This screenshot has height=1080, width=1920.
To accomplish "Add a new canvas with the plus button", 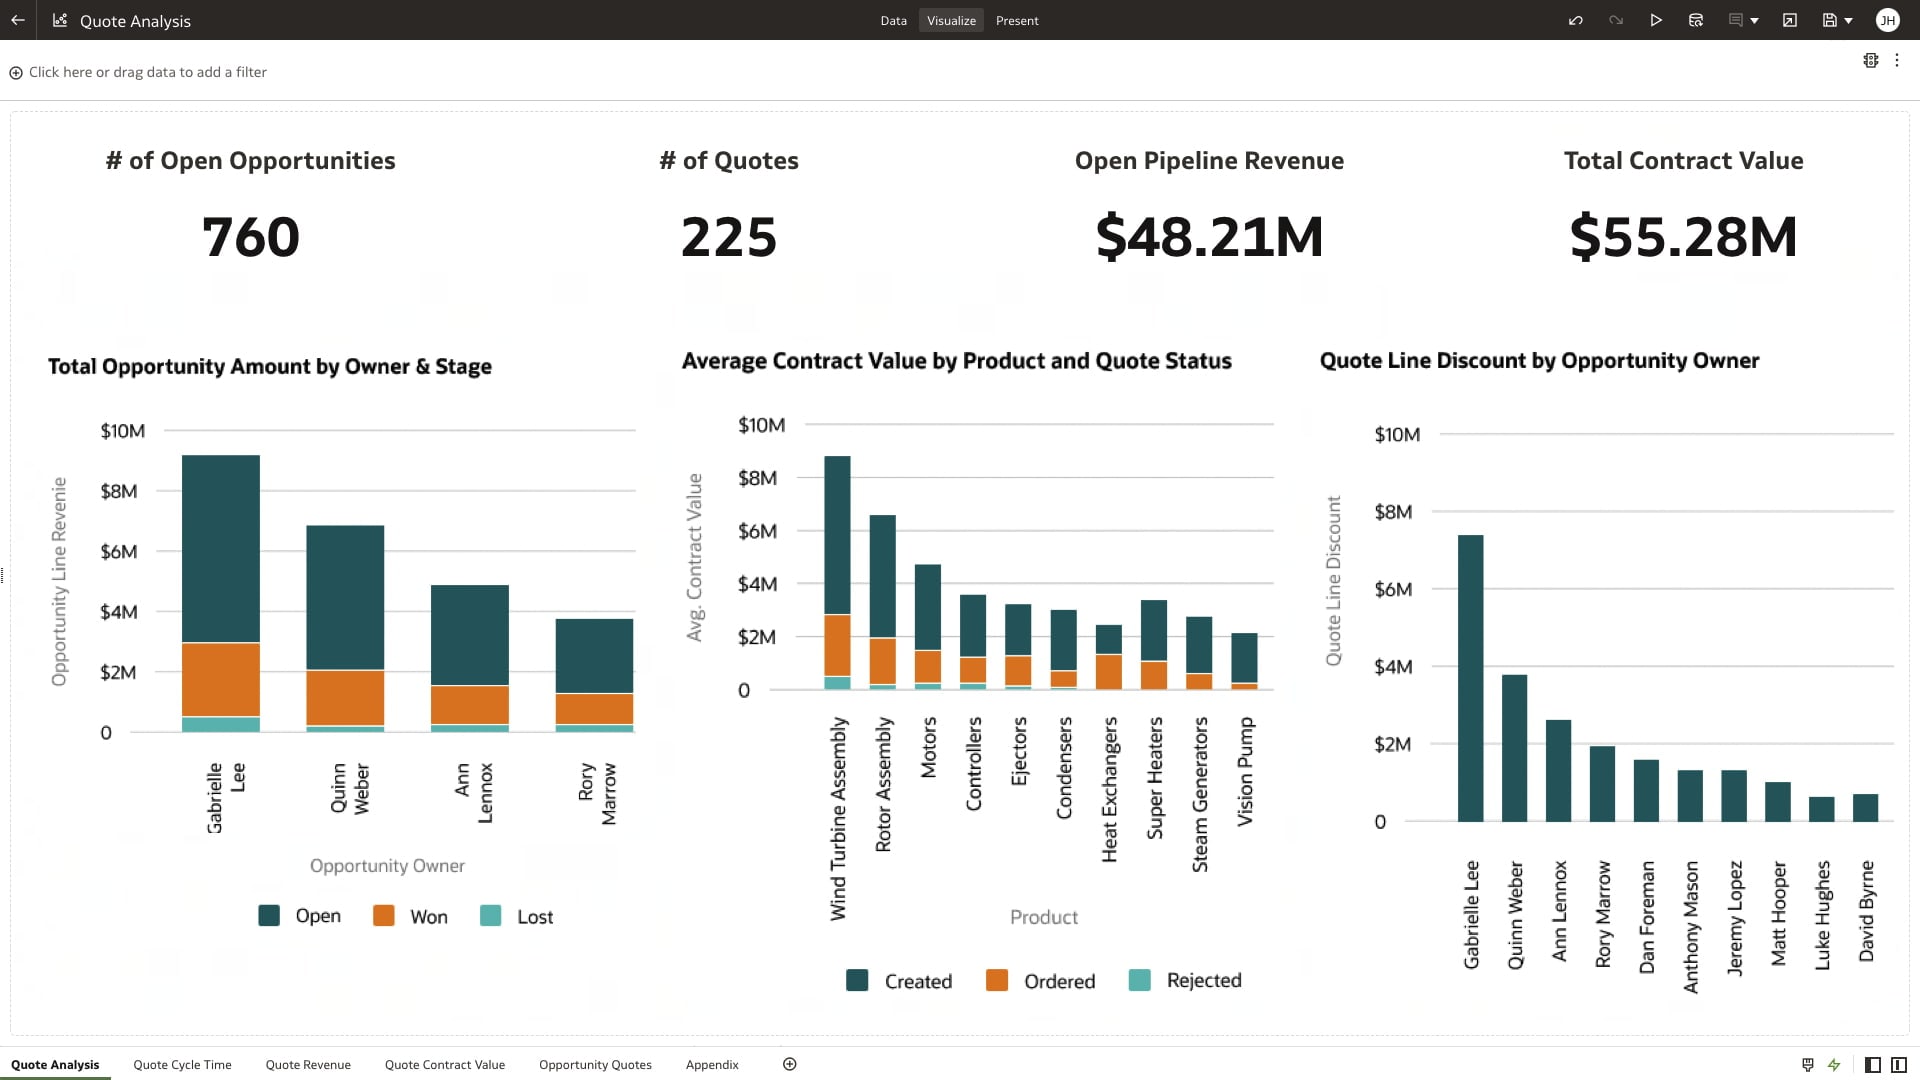I will pyautogui.click(x=789, y=1064).
